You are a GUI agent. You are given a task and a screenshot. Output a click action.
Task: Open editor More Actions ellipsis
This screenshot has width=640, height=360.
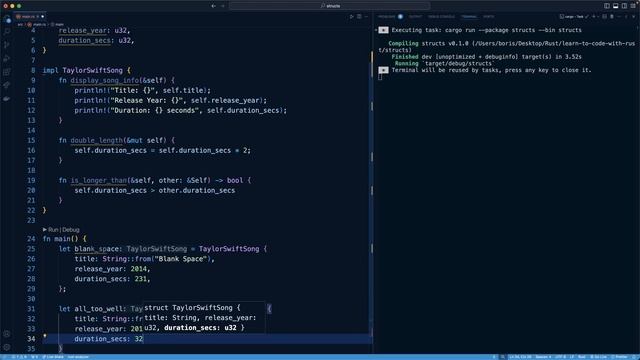366,17
